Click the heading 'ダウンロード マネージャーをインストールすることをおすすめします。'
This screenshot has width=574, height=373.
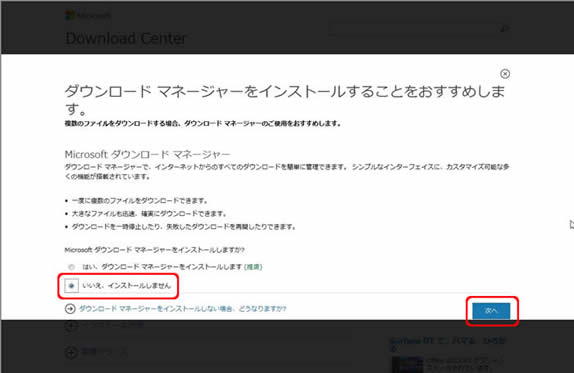pyautogui.click(x=285, y=100)
